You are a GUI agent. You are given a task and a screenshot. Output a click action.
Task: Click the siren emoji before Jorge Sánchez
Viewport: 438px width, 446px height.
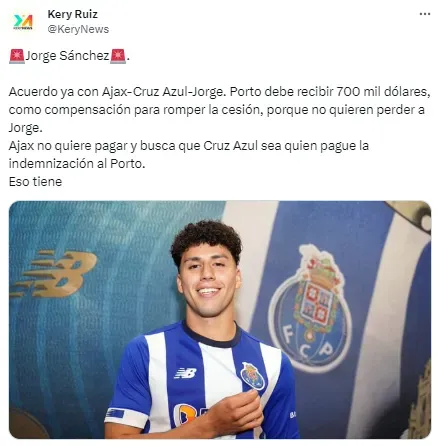point(17,56)
